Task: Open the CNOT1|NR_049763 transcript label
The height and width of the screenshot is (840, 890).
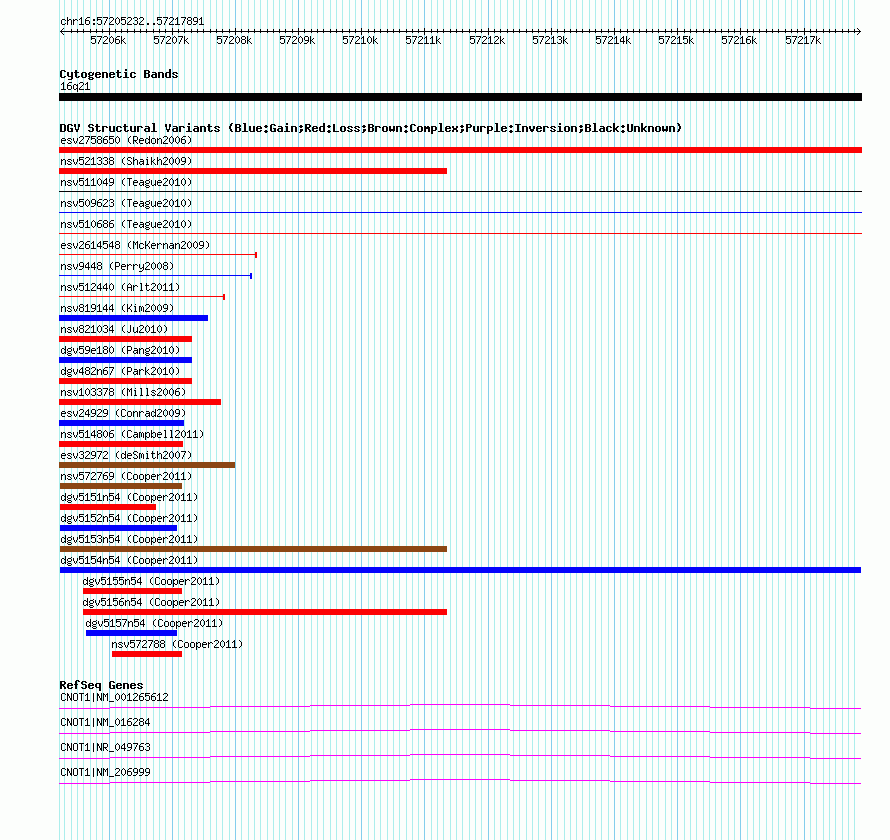Action: [x=105, y=747]
